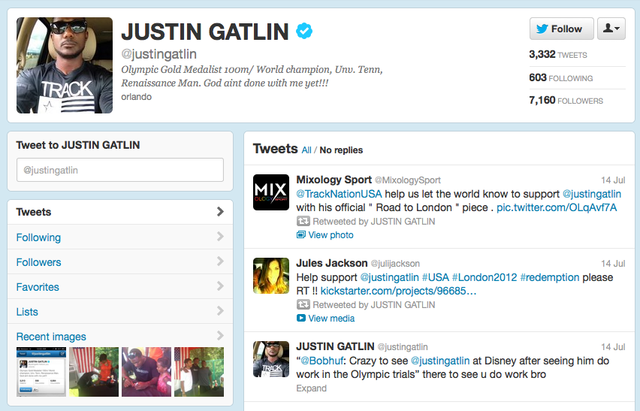Open the Mixology Sport profile name
This screenshot has width=640, height=411.
[334, 180]
